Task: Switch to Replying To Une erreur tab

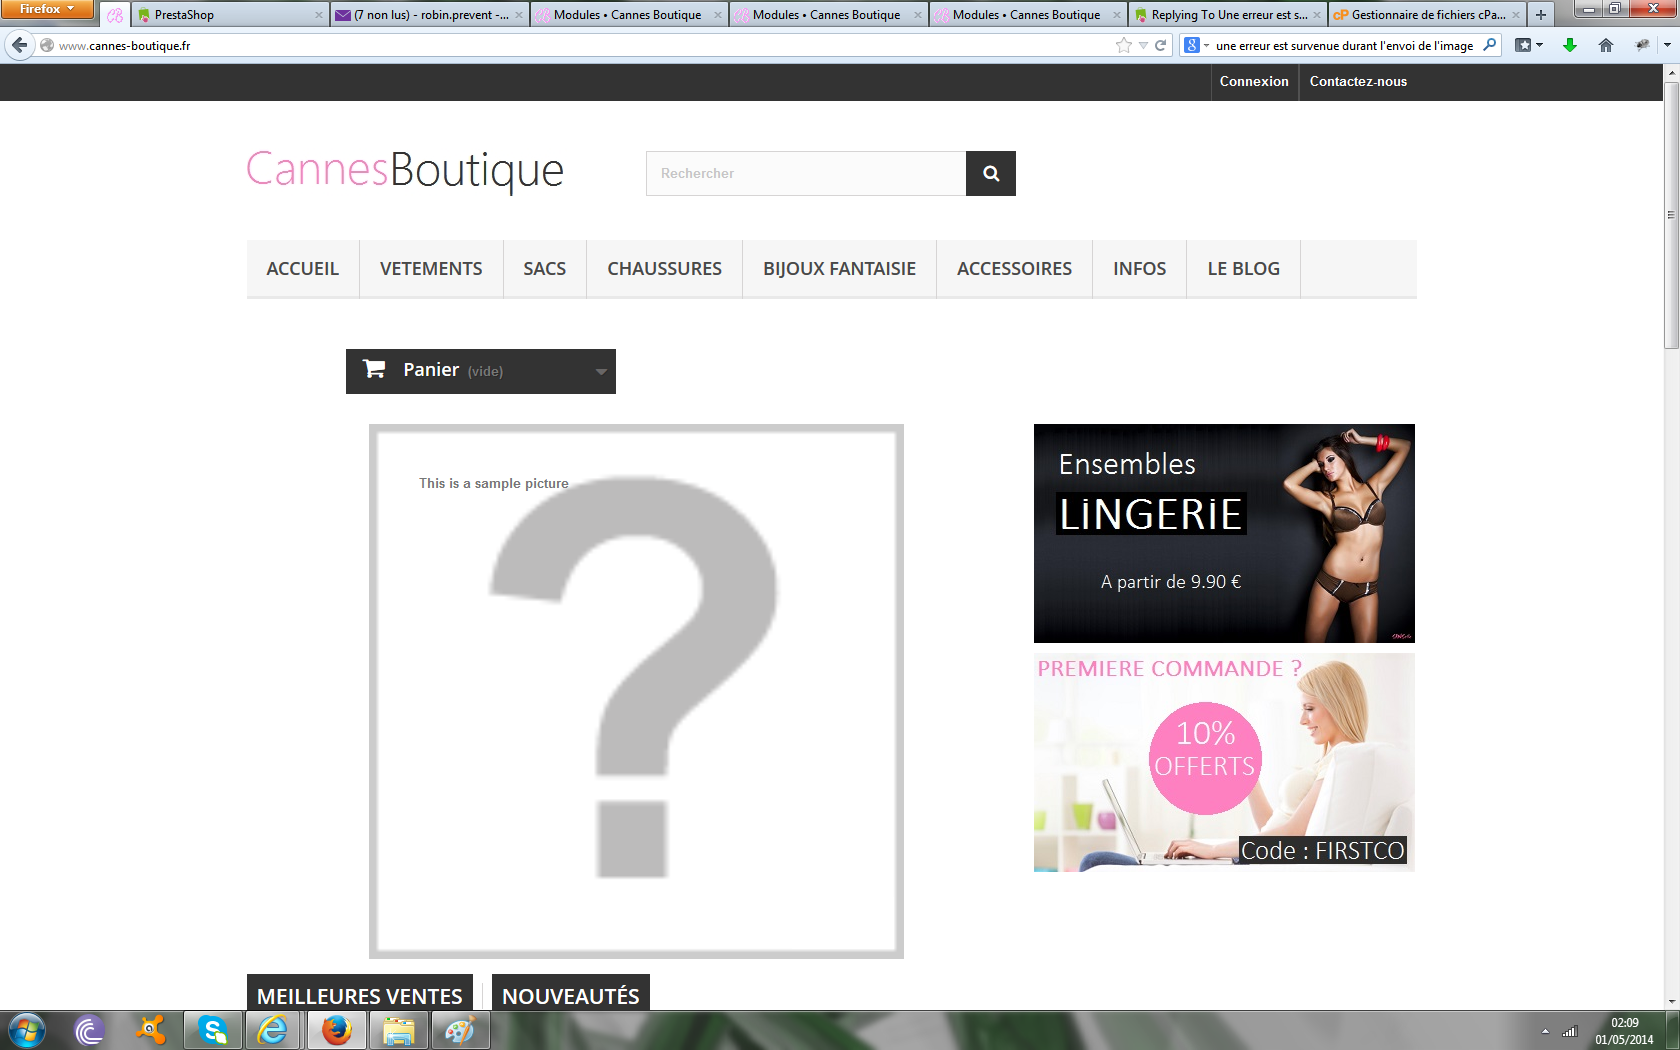Action: (x=1228, y=15)
